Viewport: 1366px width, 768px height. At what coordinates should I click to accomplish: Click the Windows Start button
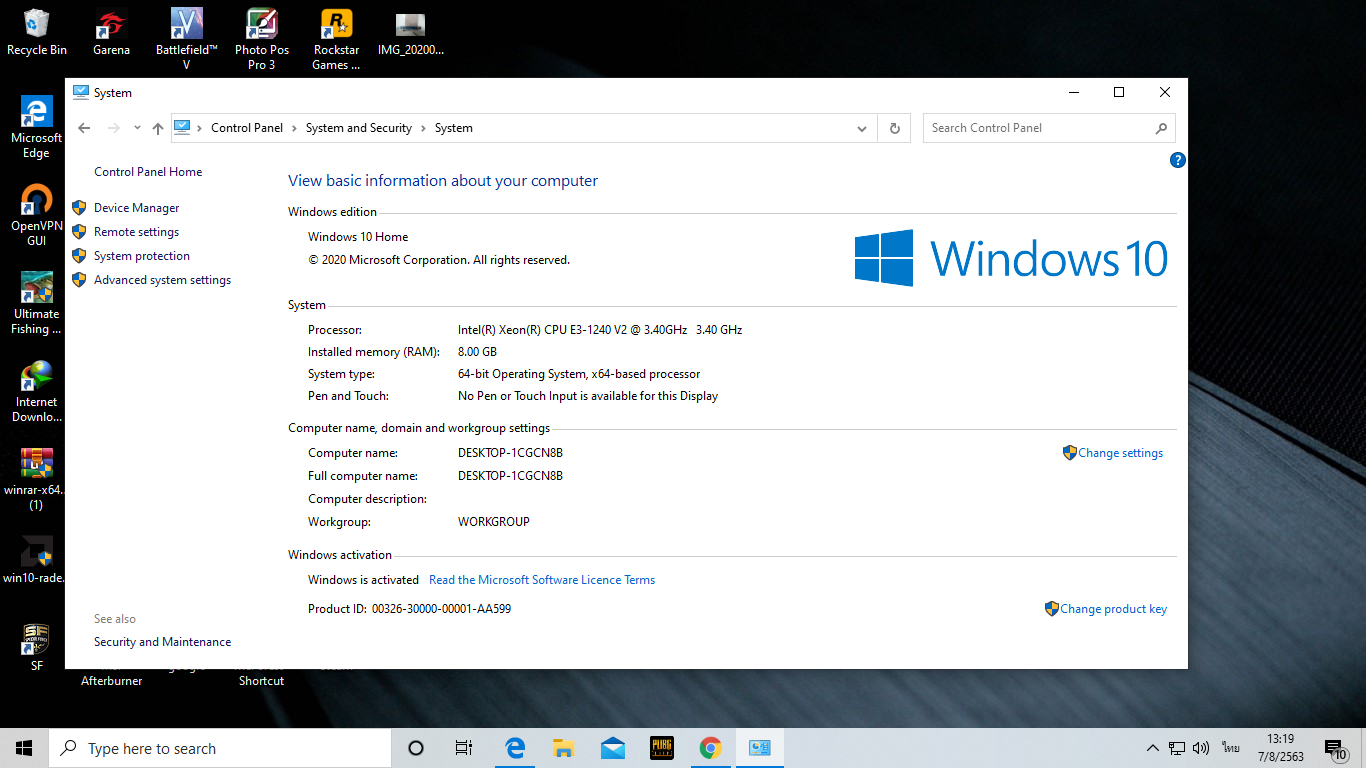click(x=24, y=748)
